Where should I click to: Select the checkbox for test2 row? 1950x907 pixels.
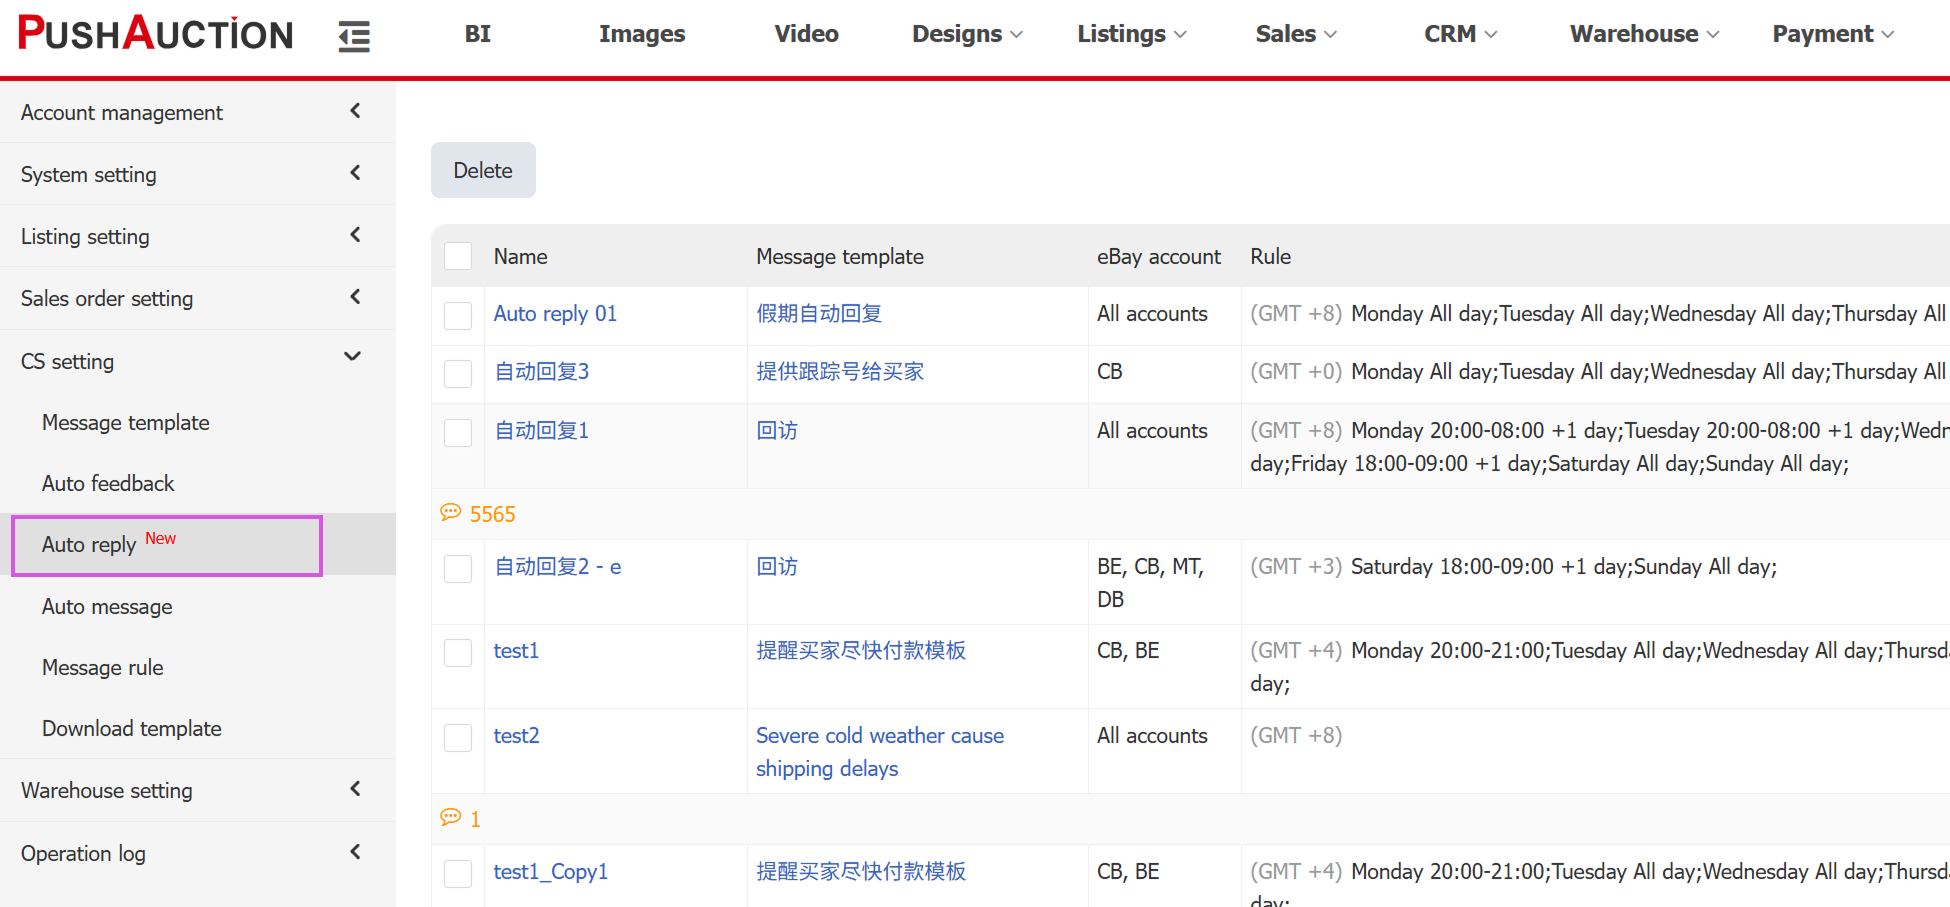[x=458, y=737]
